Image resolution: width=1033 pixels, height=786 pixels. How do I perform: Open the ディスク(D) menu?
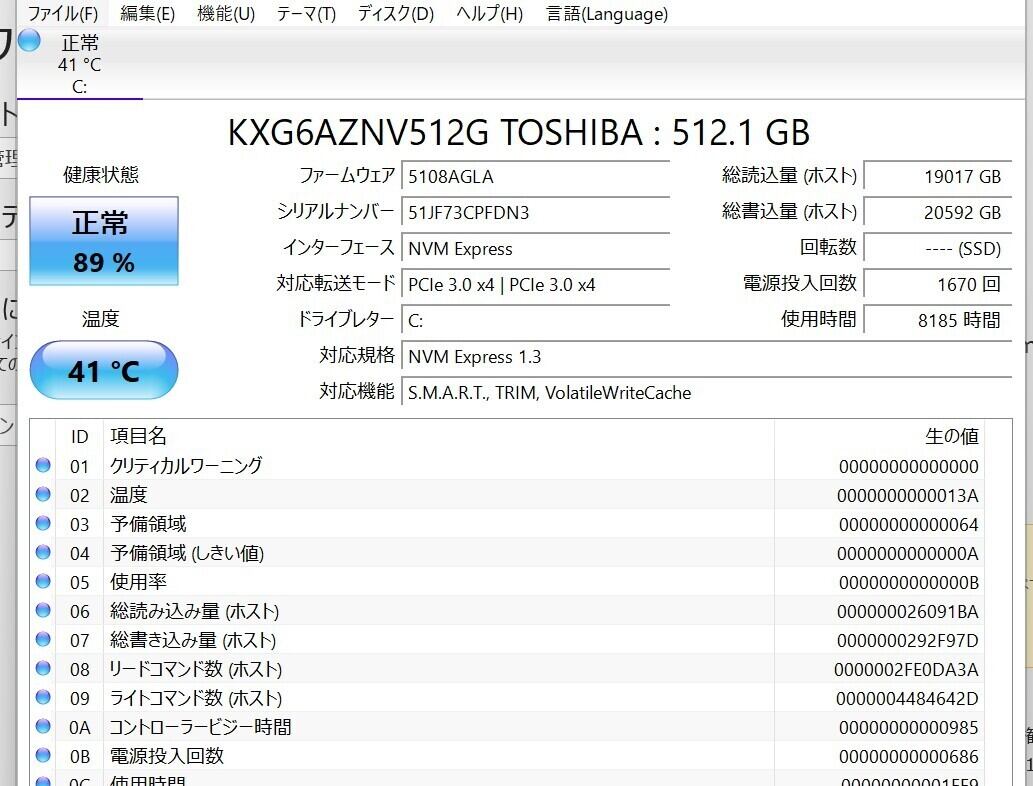(x=396, y=13)
